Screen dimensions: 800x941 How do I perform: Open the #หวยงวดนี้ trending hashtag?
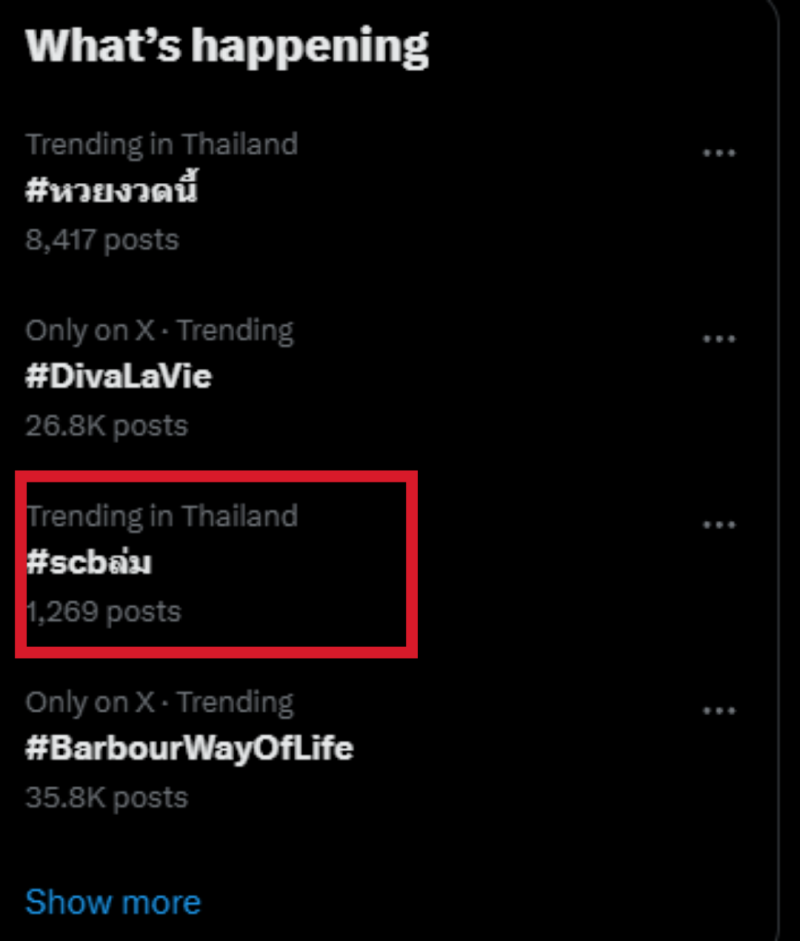[x=112, y=190]
